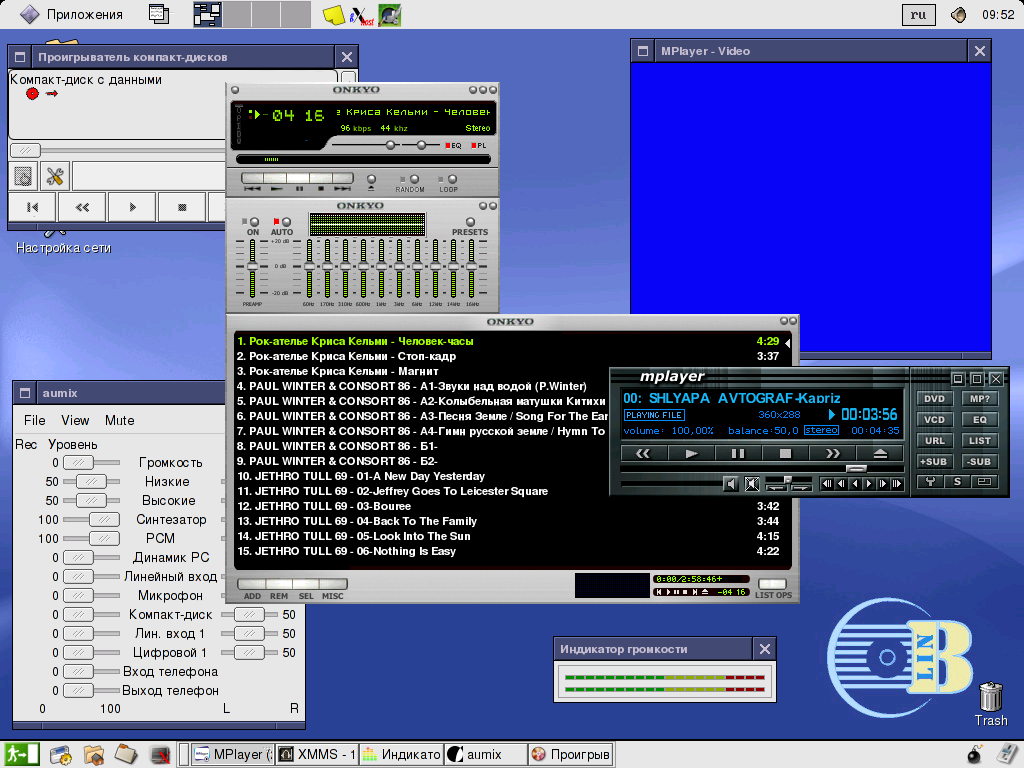
Task: Click the MP? button in mplayer
Action: [x=980, y=399]
